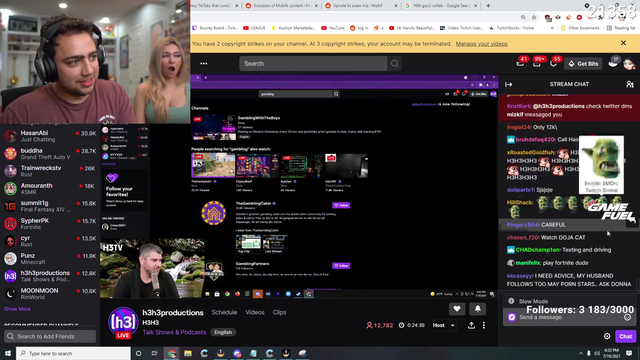
Task: Click the h3h3productions channel name
Action: click(173, 313)
